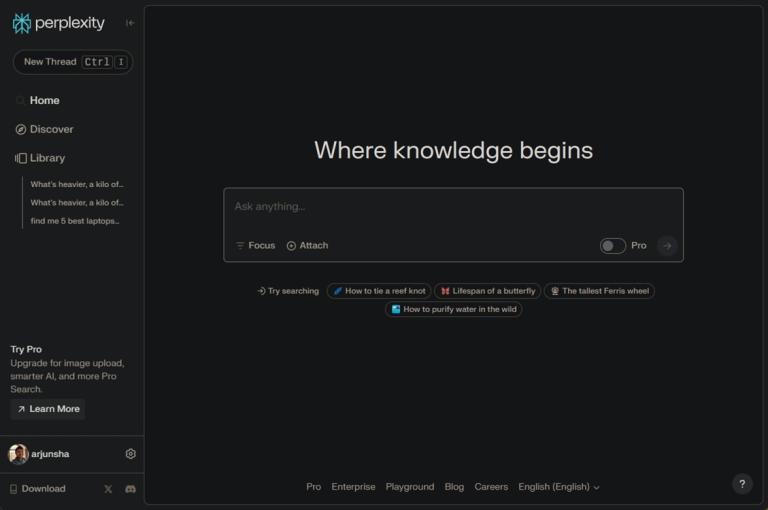Screen dimensions: 768x510
Task: Open the "find me 5 best laptops" thread
Action: pos(75,221)
